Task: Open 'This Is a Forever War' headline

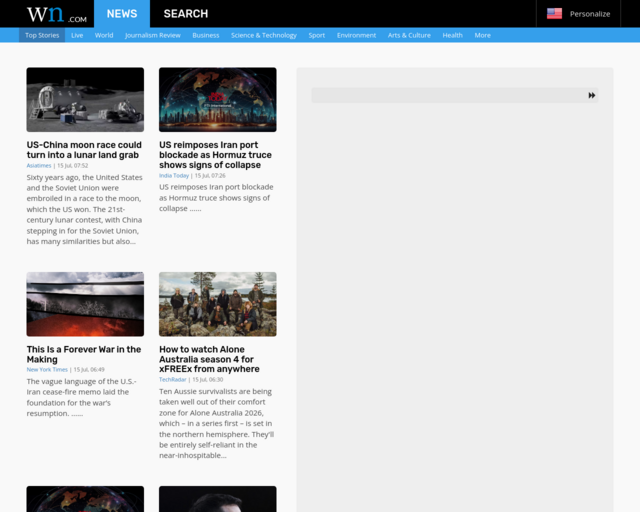Action: [84, 354]
